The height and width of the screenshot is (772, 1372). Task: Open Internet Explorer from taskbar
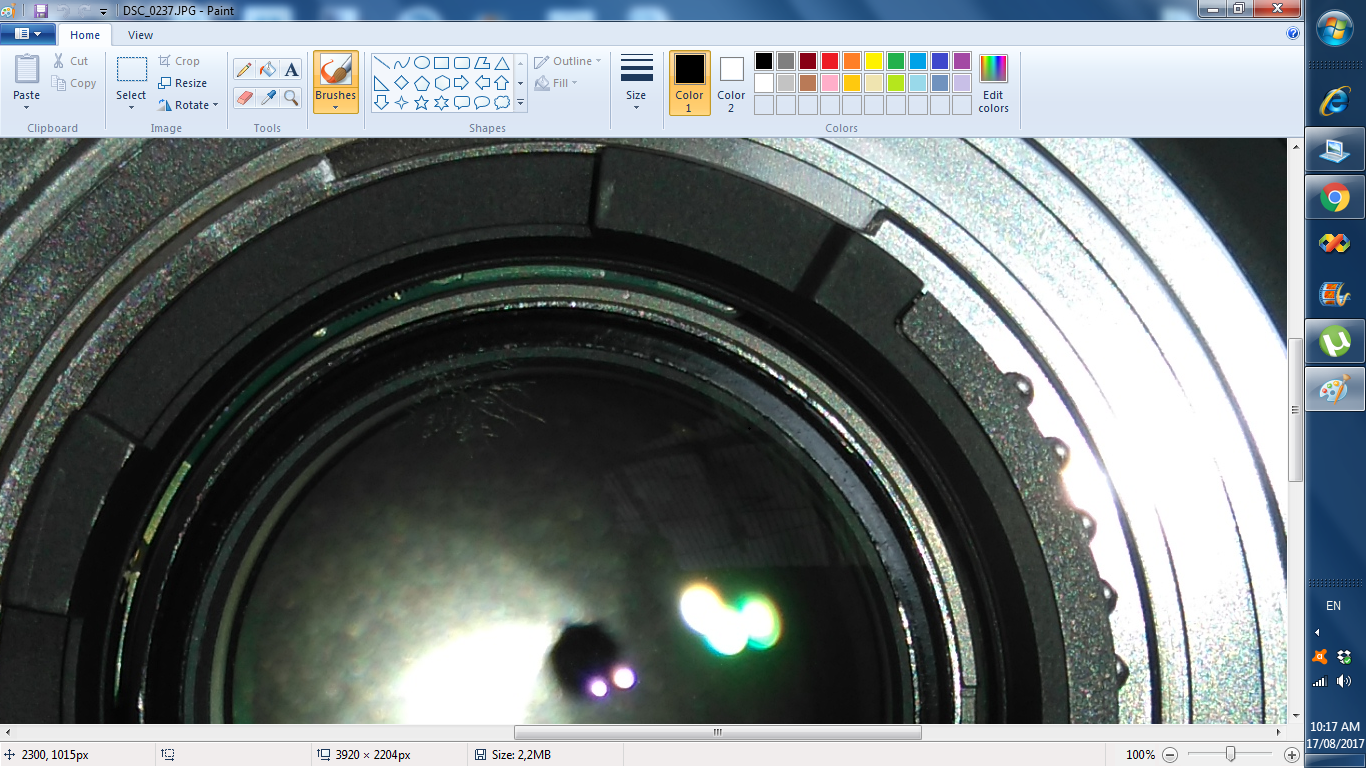tap(1335, 101)
